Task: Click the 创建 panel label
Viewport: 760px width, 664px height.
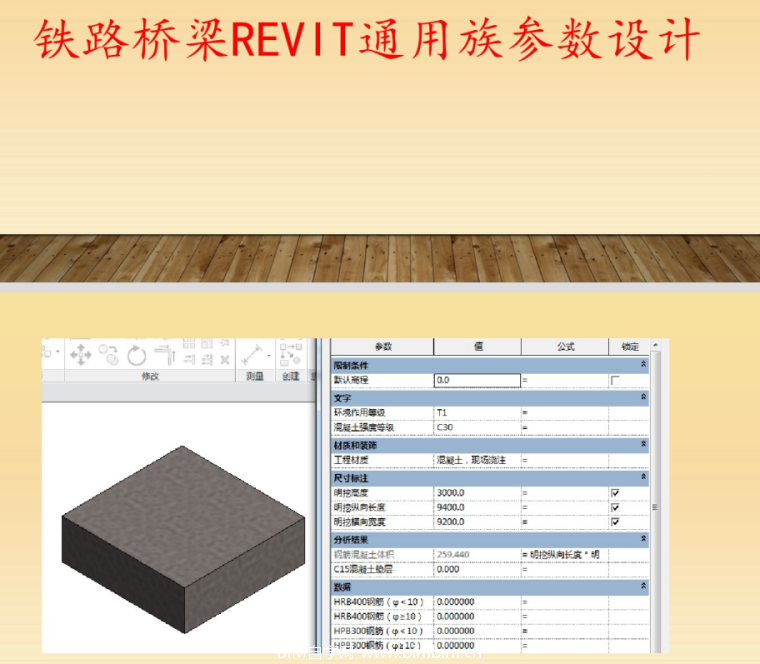Action: pos(291,376)
